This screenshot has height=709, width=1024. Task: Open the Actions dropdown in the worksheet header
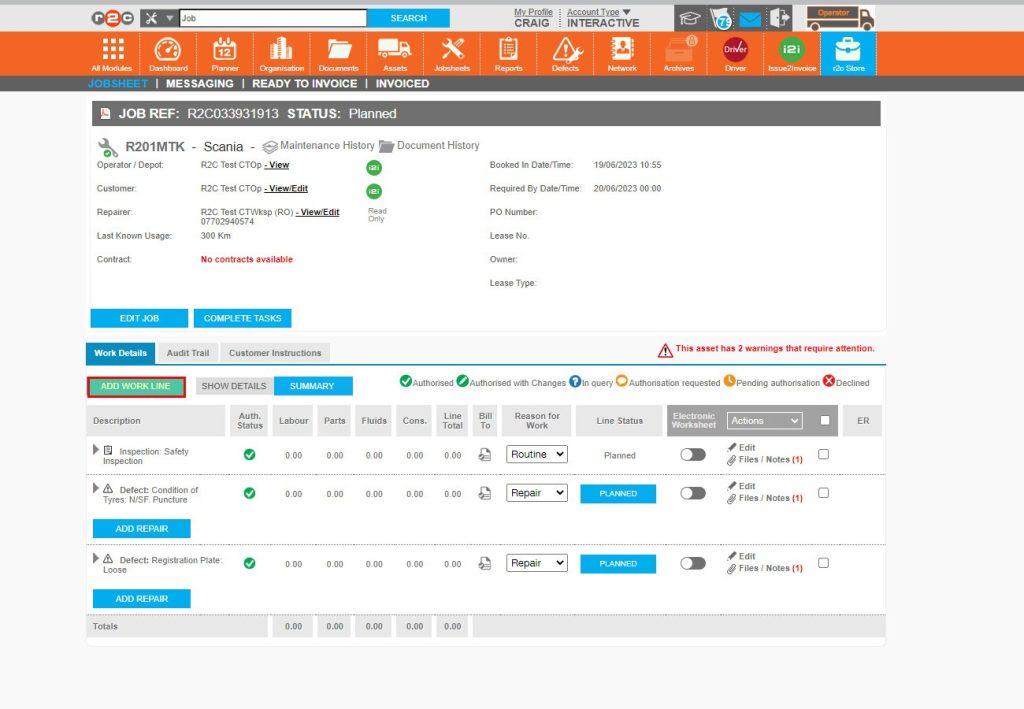pos(764,421)
